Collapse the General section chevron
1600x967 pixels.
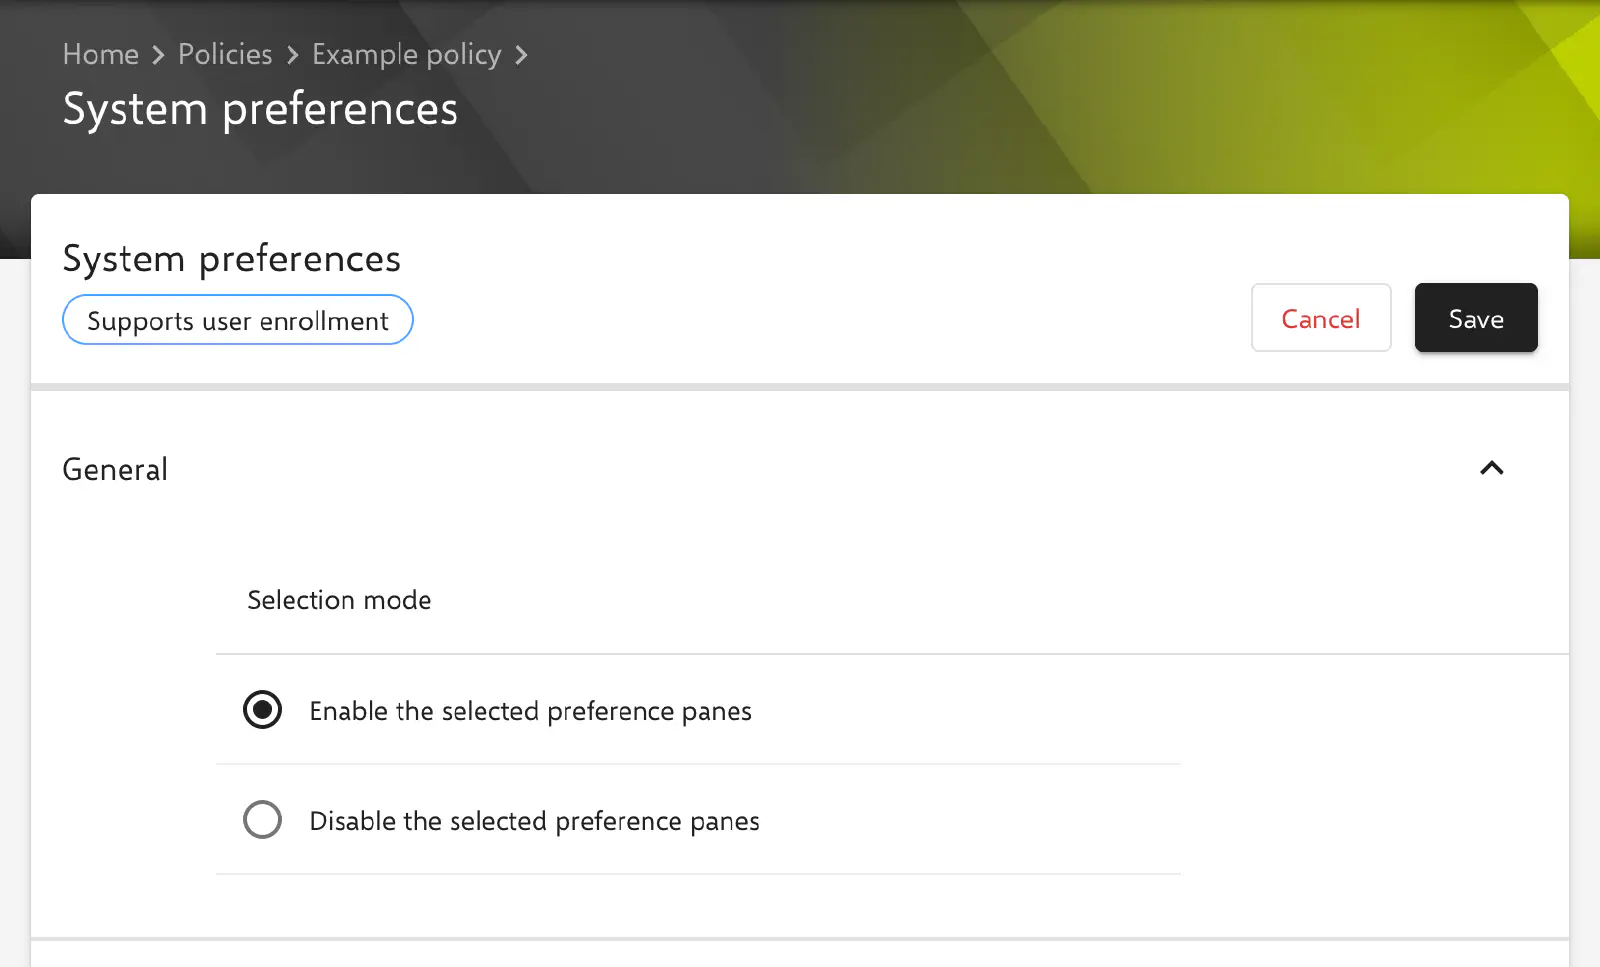point(1492,468)
